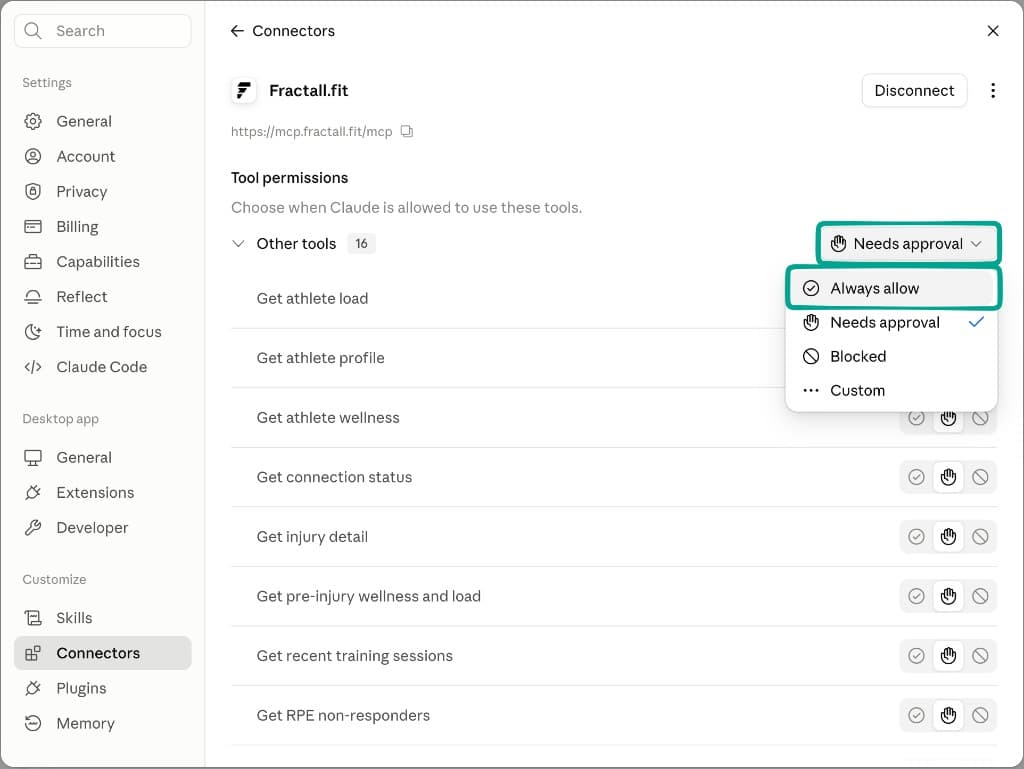Block Get pre-injury wellness and load

pos(980,596)
